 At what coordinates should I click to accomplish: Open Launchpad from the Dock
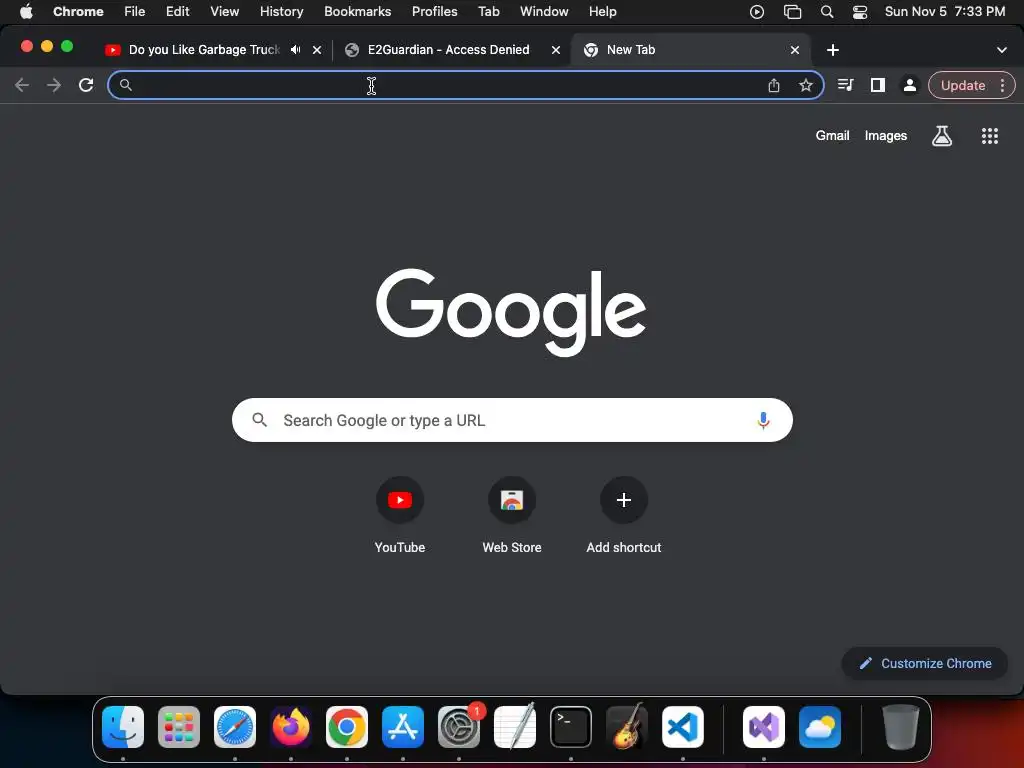pyautogui.click(x=179, y=727)
